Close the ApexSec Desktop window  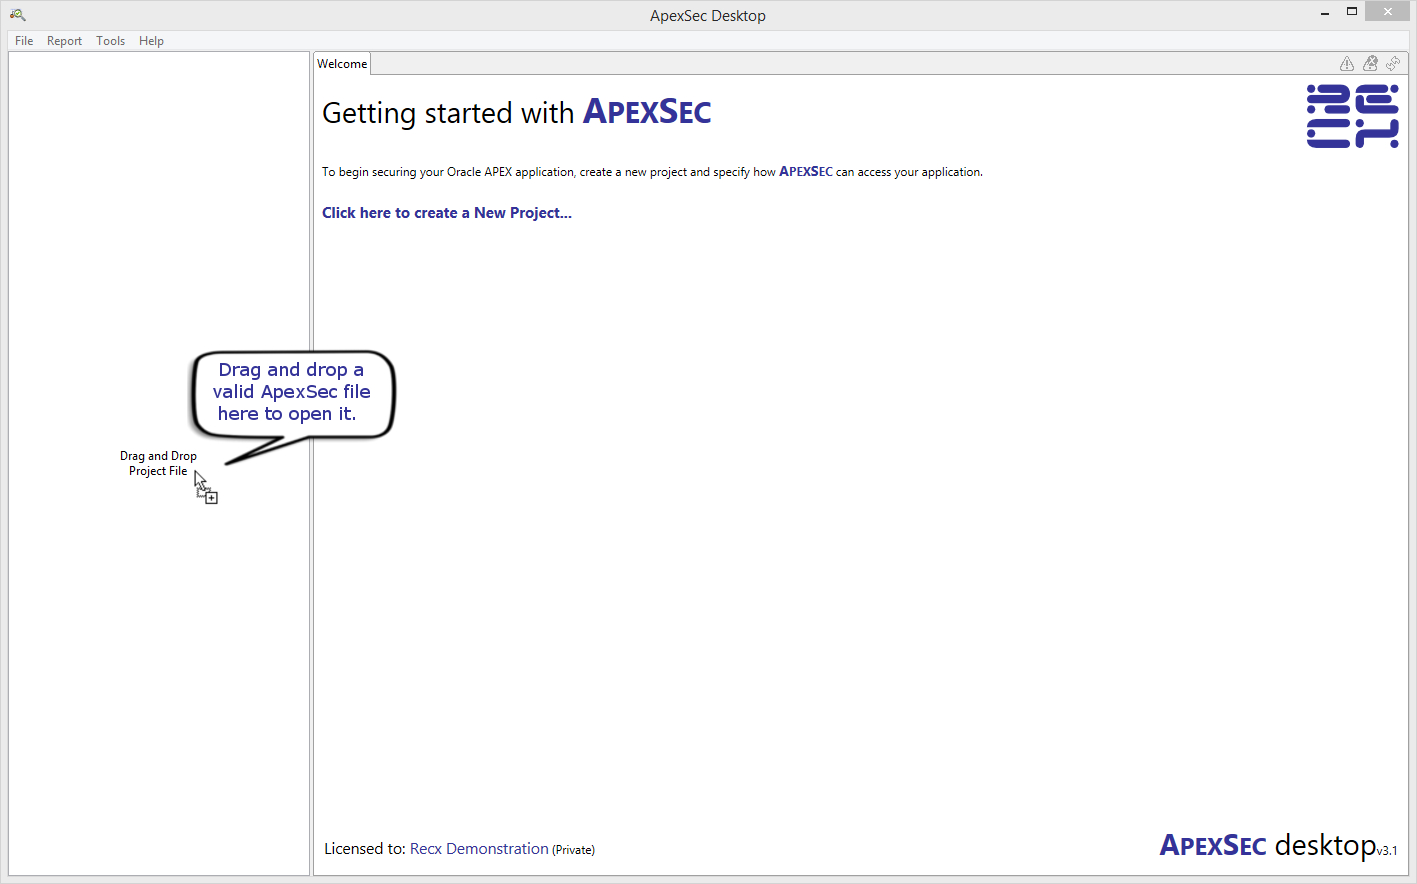tap(1389, 12)
